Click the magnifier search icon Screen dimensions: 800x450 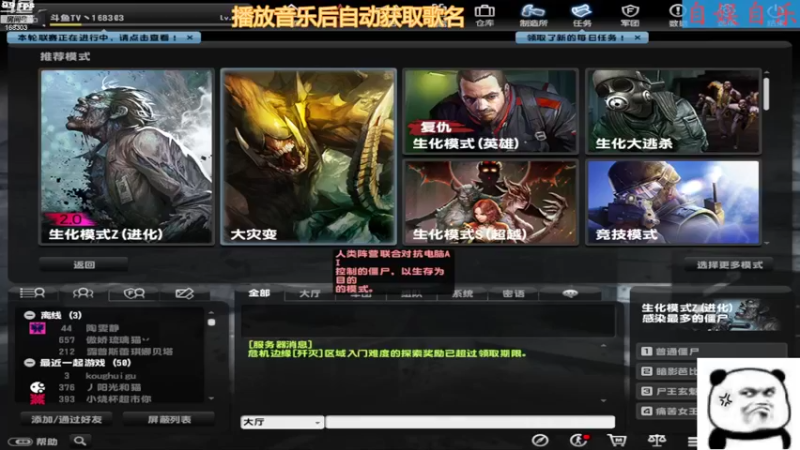click(x=80, y=441)
